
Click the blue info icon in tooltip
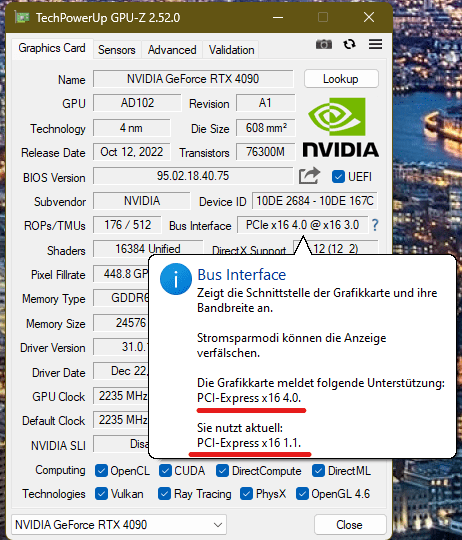coord(176,279)
